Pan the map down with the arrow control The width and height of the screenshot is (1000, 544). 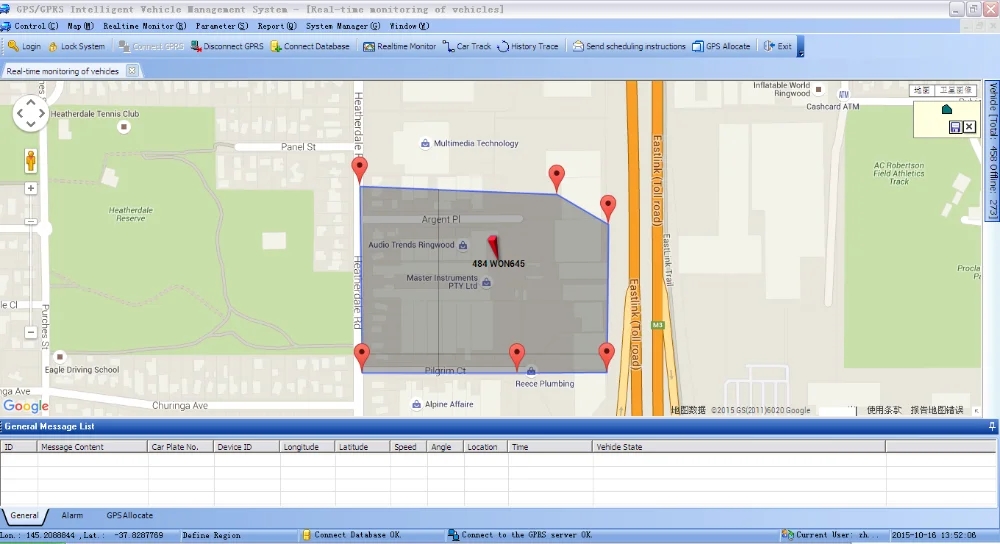[x=31, y=124]
